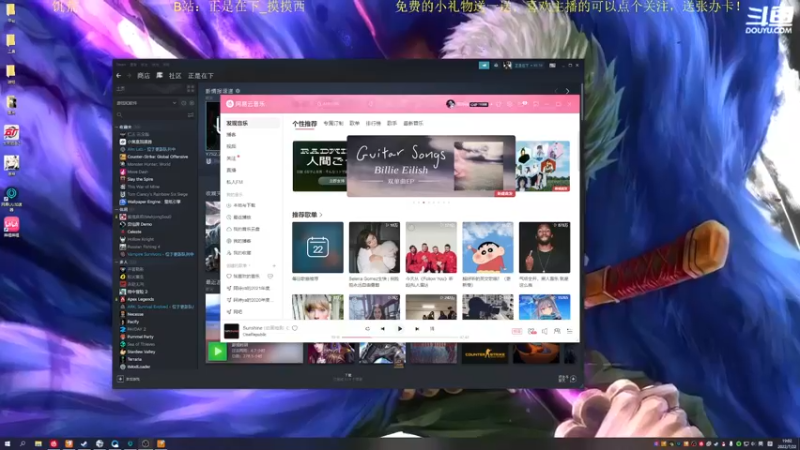Open the volume speaker icon in NetEase
This screenshot has height=450, width=800.
coord(545,331)
